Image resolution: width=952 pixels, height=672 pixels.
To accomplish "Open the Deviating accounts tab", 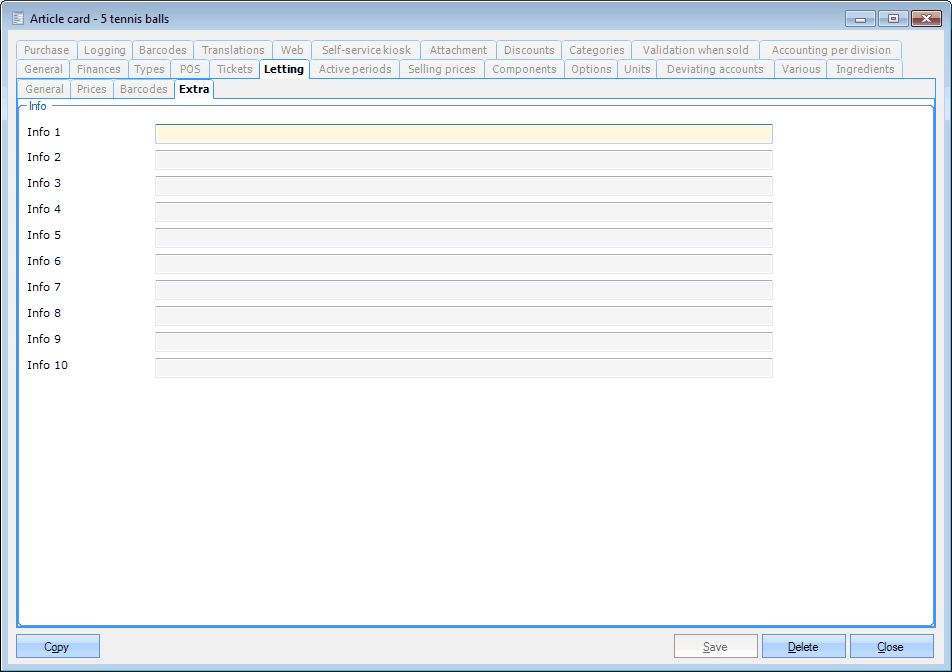I will [x=714, y=69].
